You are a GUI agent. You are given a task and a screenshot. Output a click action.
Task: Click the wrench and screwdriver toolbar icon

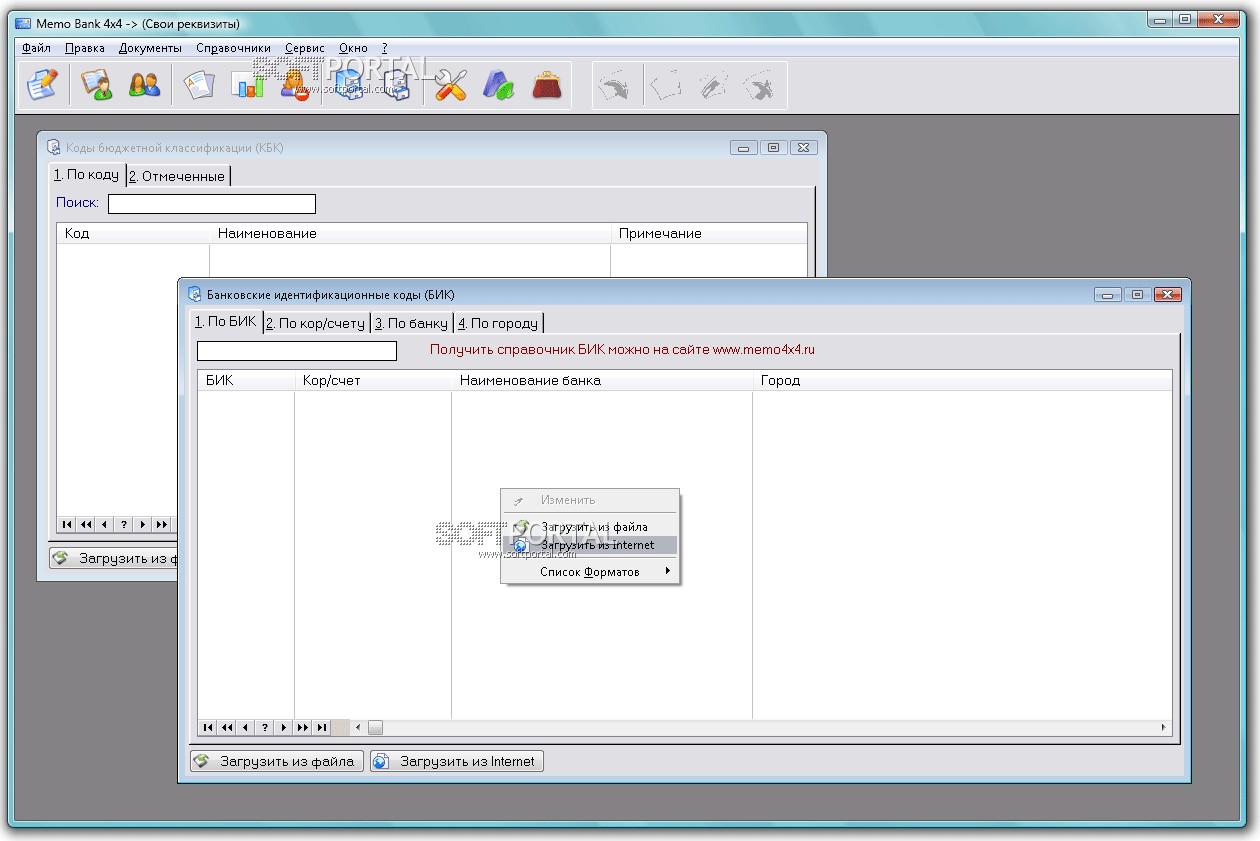point(451,85)
